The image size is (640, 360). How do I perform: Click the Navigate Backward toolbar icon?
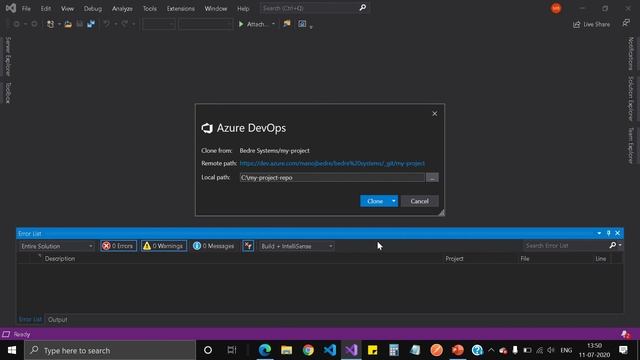pos(17,24)
